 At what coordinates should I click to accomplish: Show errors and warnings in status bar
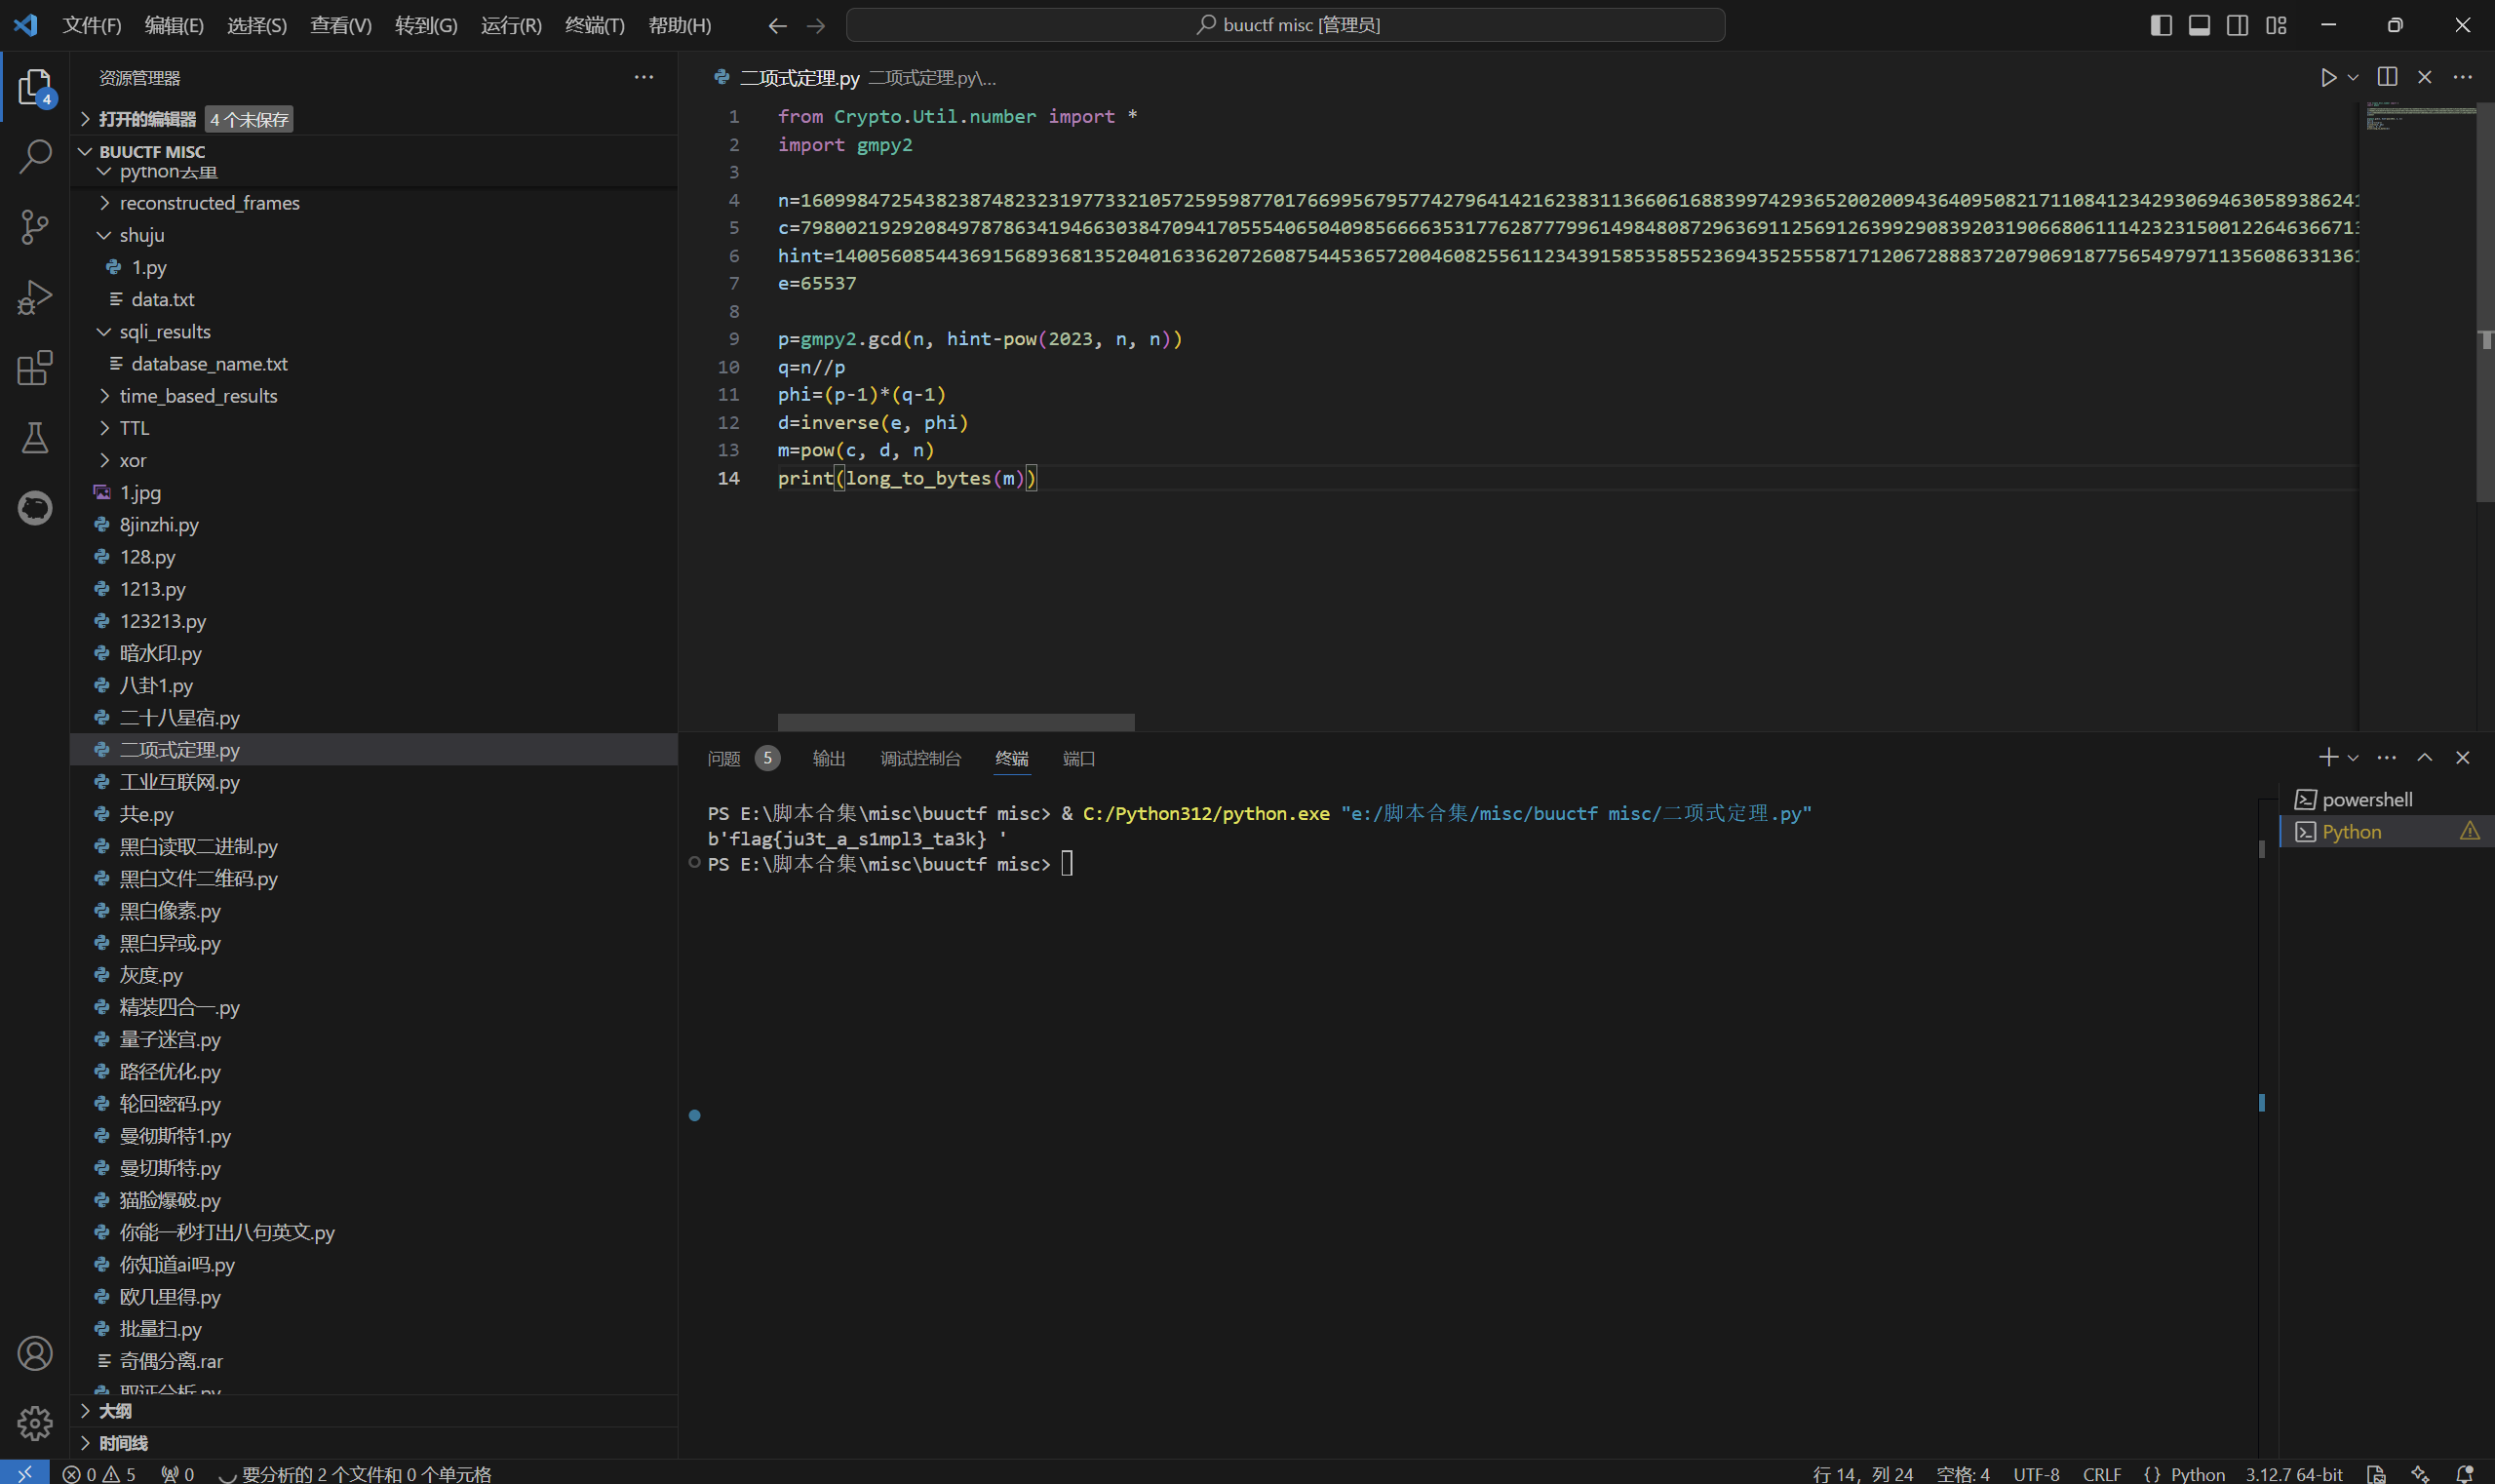(x=99, y=1473)
